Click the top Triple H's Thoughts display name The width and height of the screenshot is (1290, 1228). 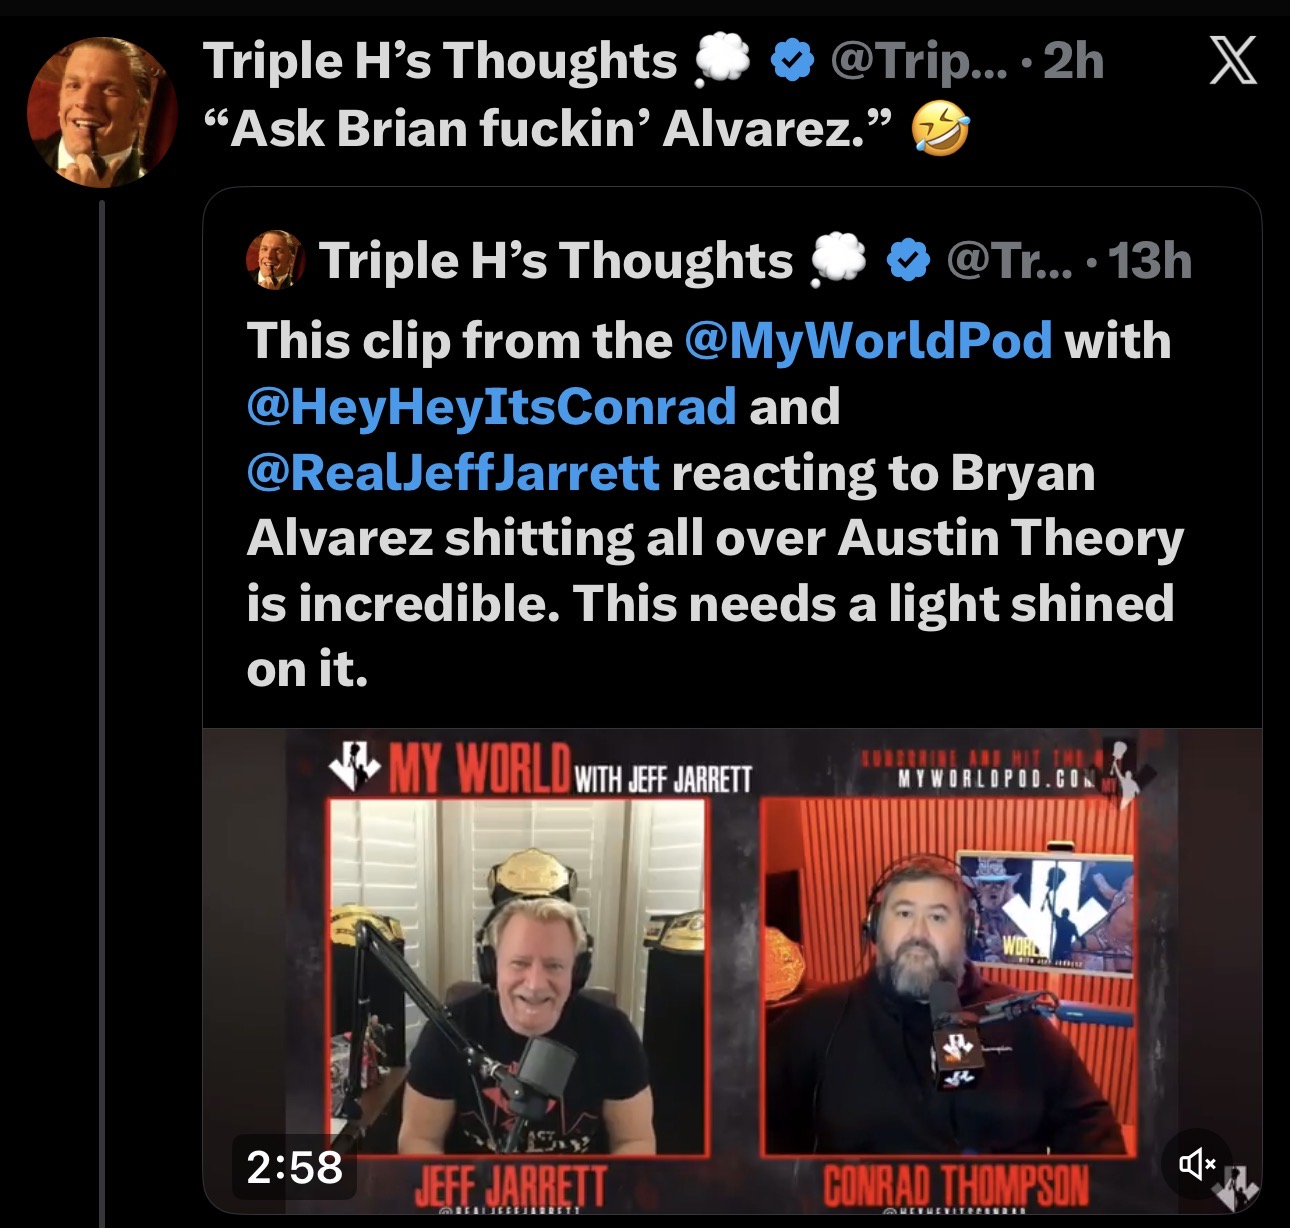(440, 61)
